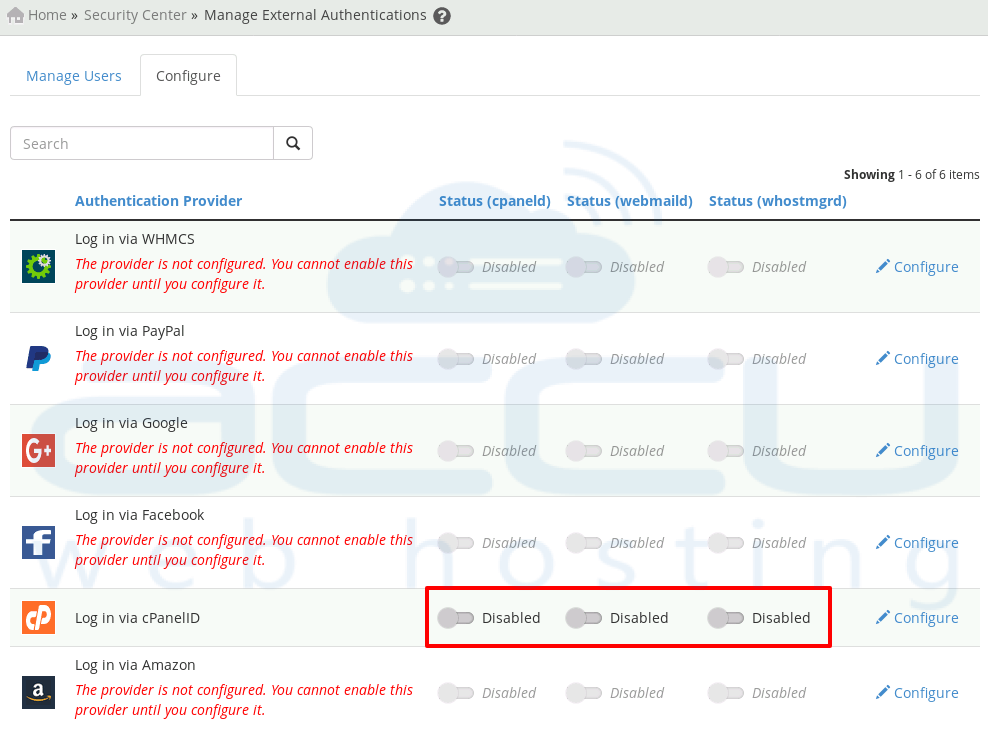Click the WHMCS provider logo

pyautogui.click(x=38, y=267)
